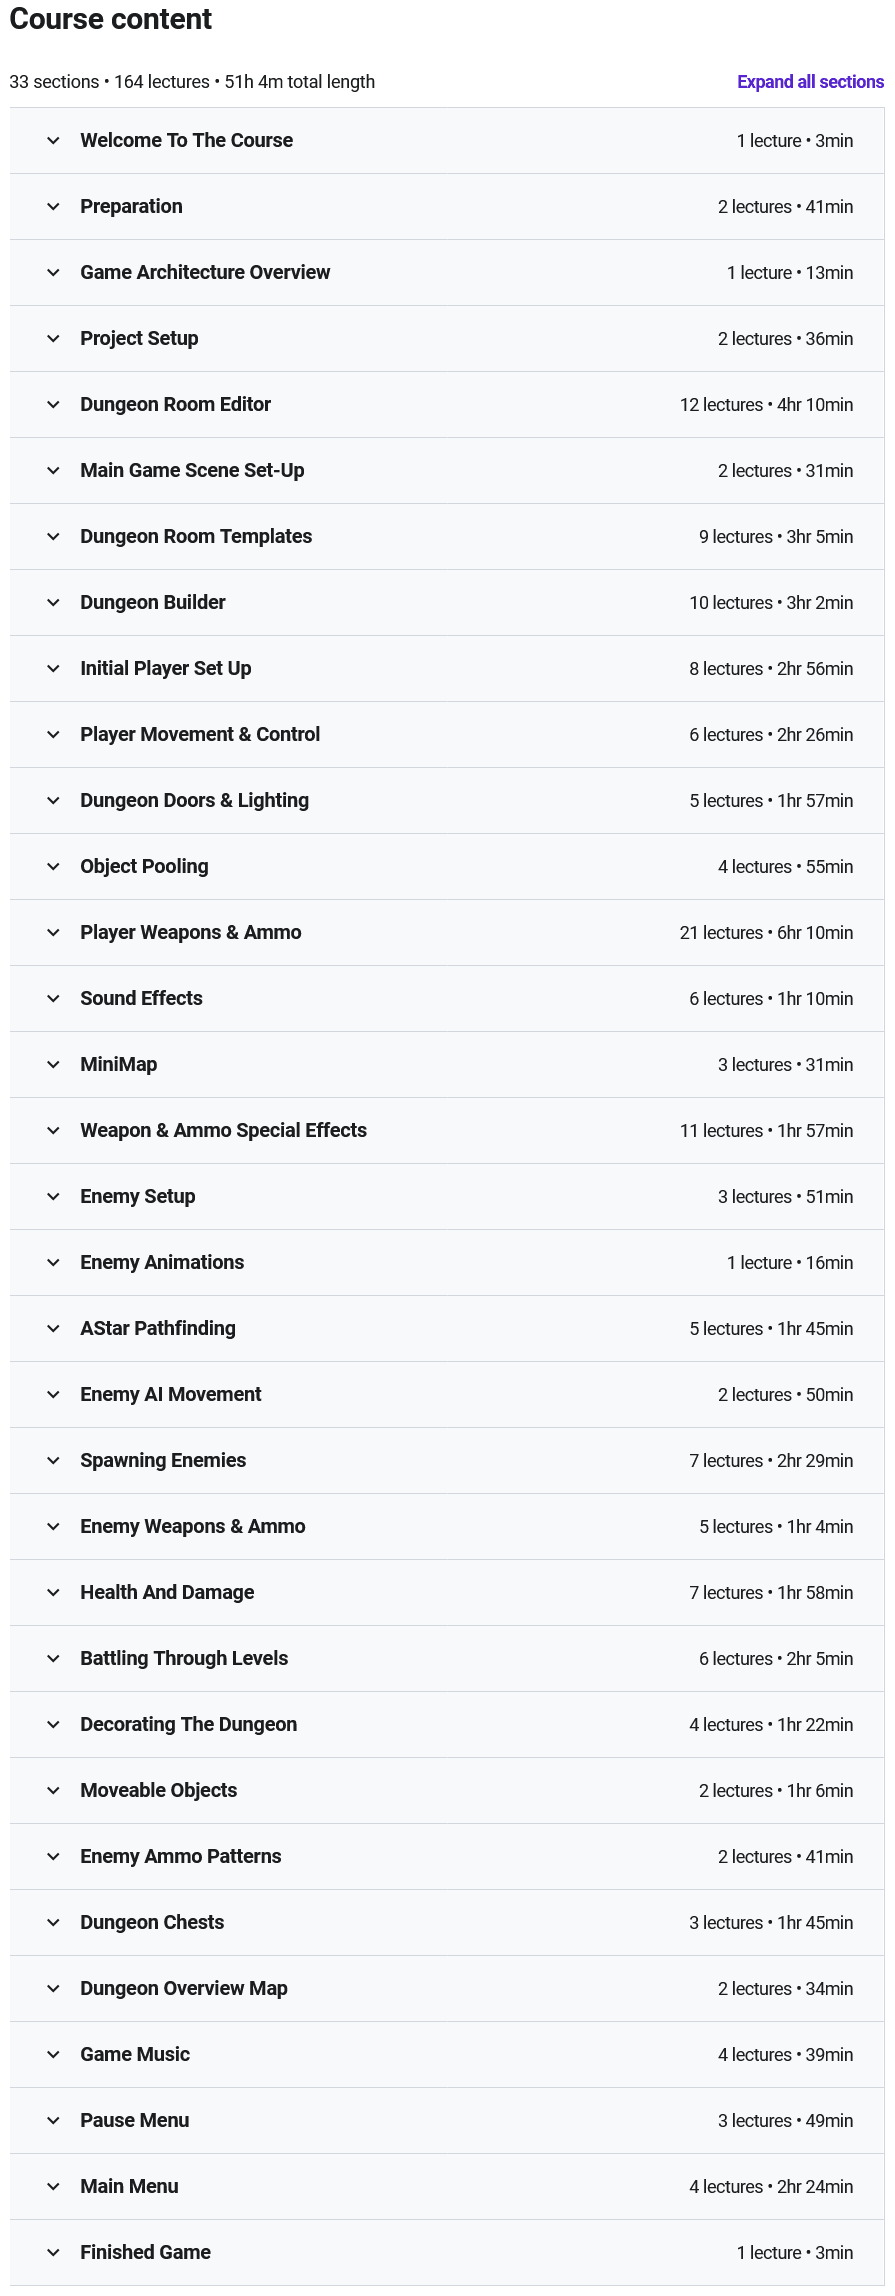This screenshot has height=2296, width=895.
Task: Open the Preparation section
Action: [x=447, y=207]
